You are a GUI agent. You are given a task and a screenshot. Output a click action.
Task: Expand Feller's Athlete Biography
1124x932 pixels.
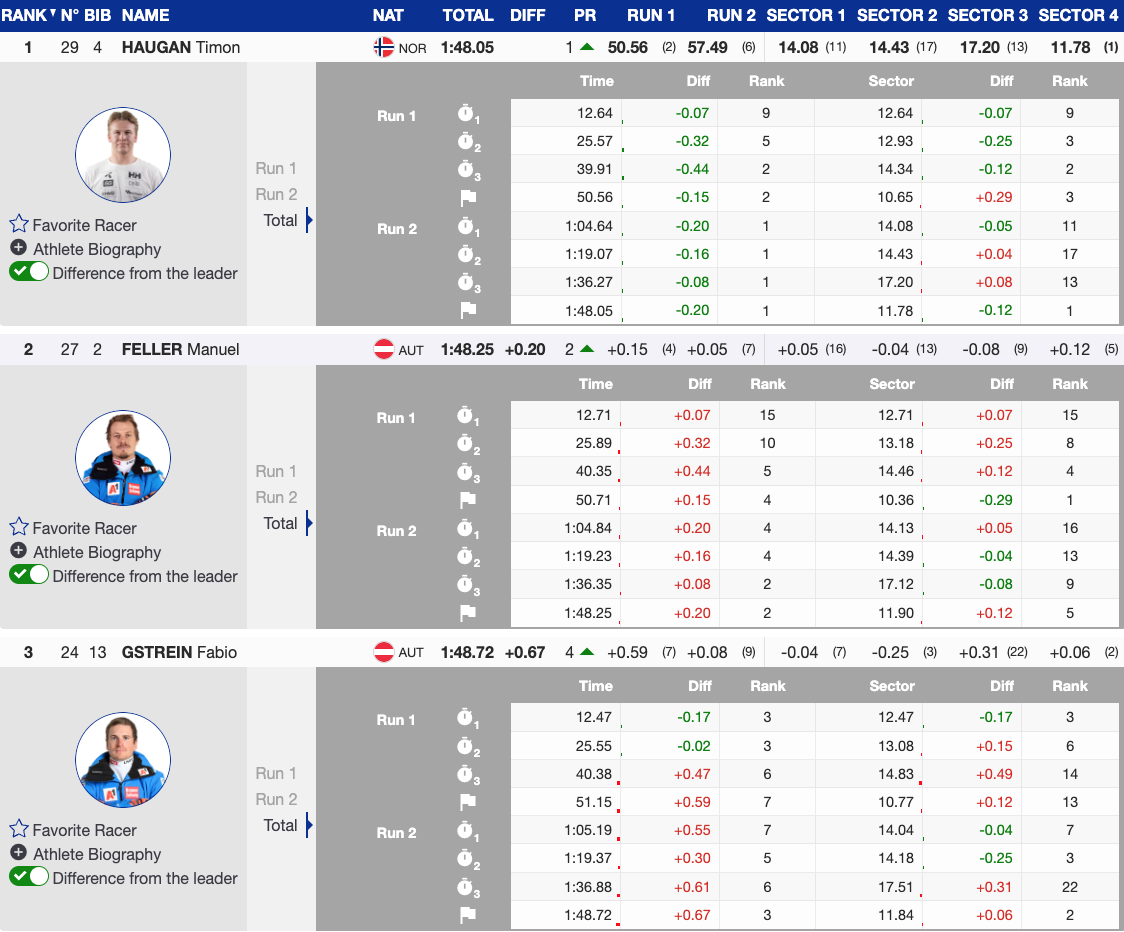[x=18, y=552]
